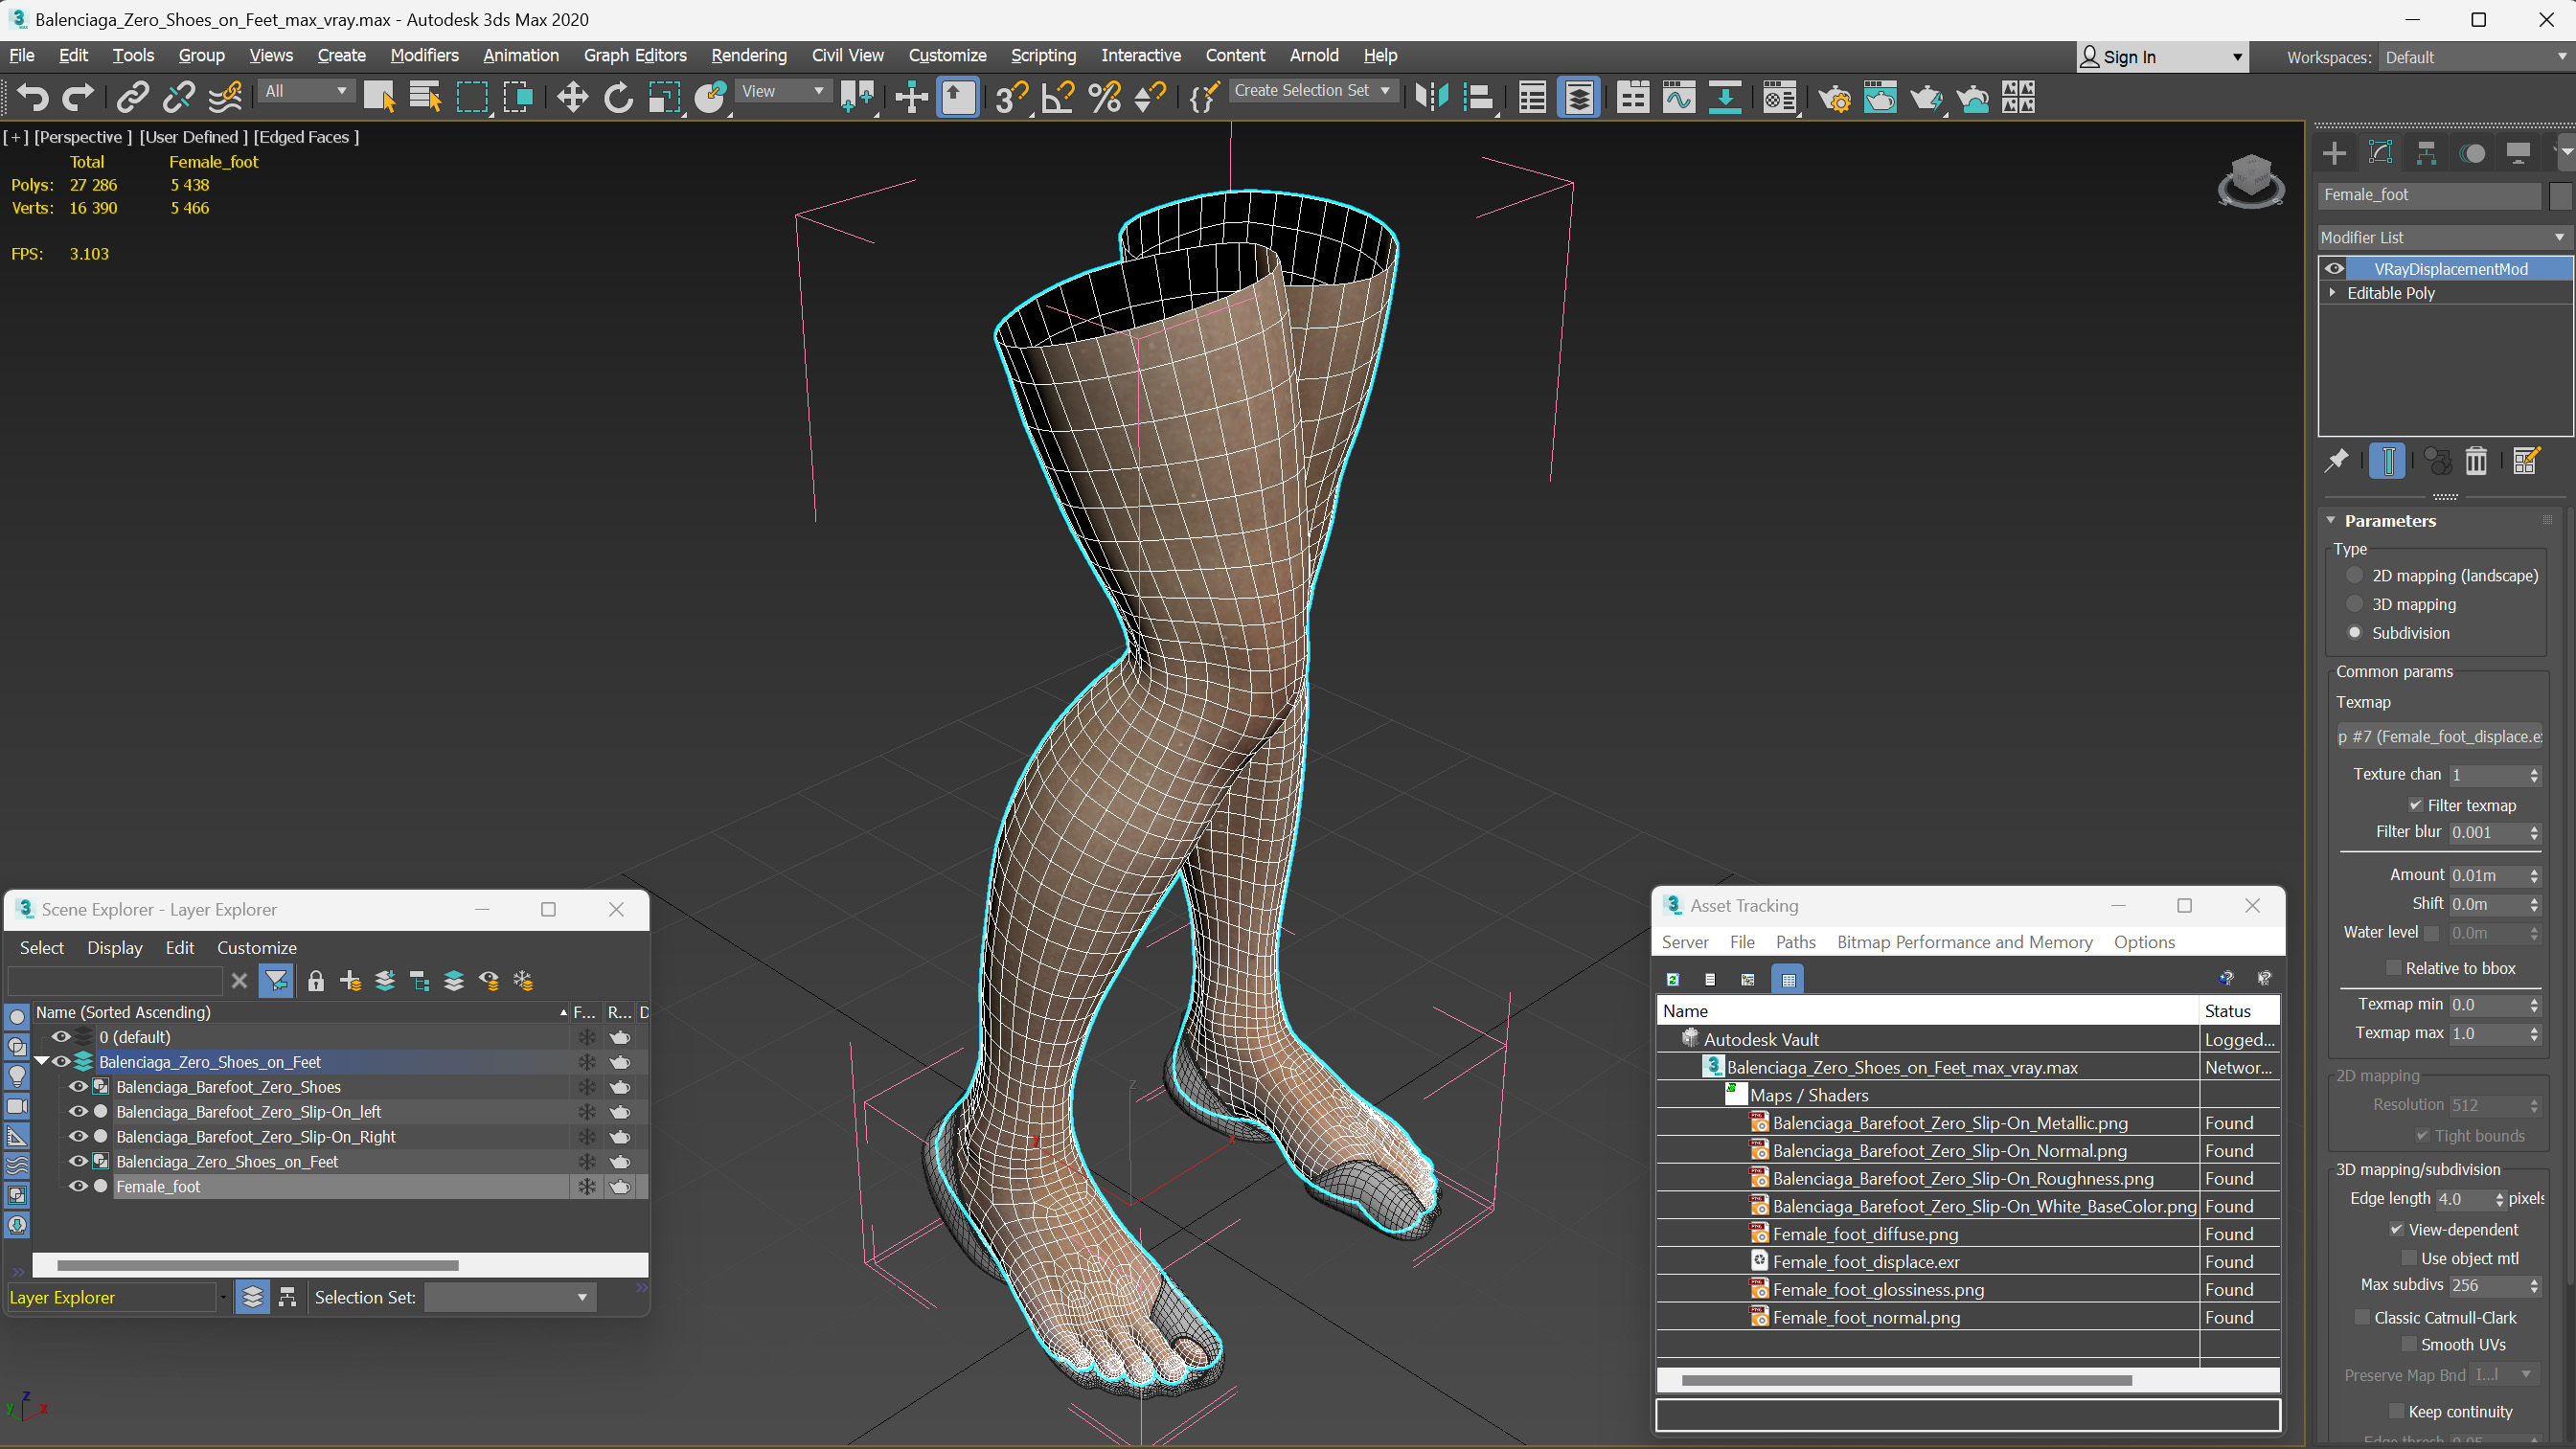Viewport: 2576px width, 1449px height.
Task: Activate the Select and Rotate tool
Action: [x=618, y=97]
